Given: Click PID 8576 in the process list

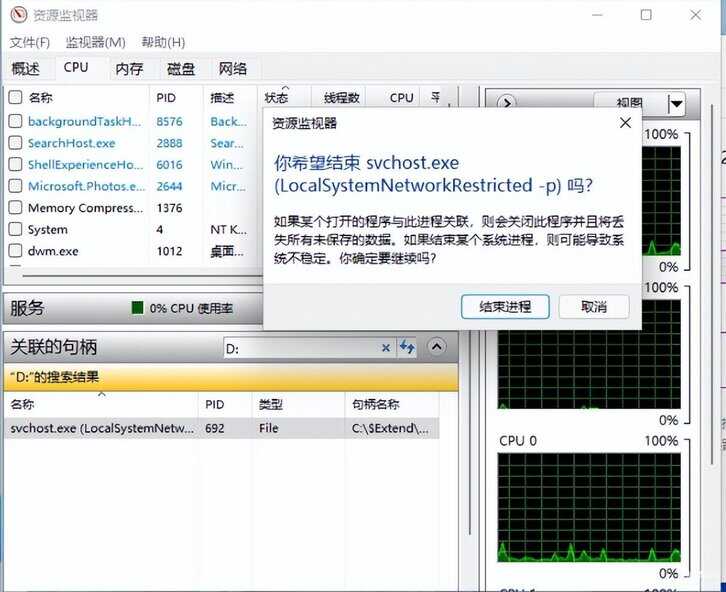Looking at the screenshot, I should 169,121.
